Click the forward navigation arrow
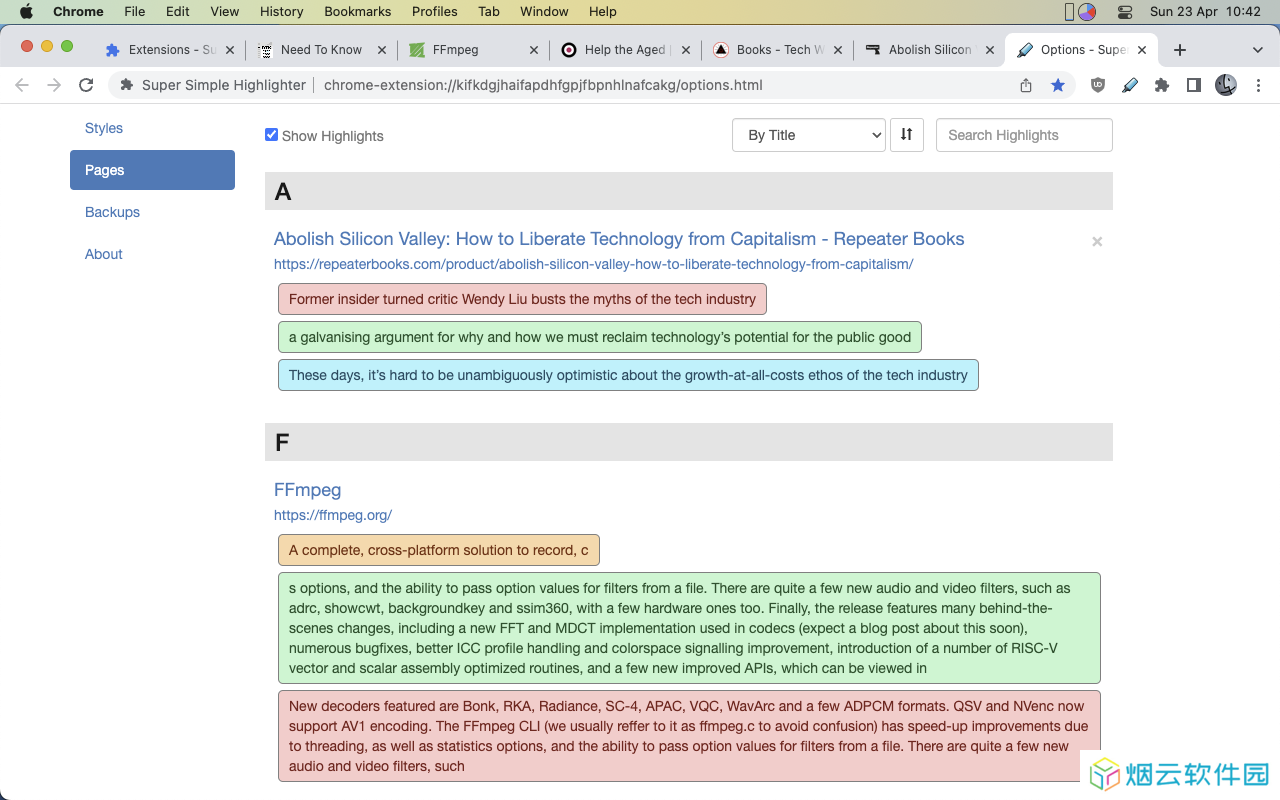 pyautogui.click(x=54, y=85)
